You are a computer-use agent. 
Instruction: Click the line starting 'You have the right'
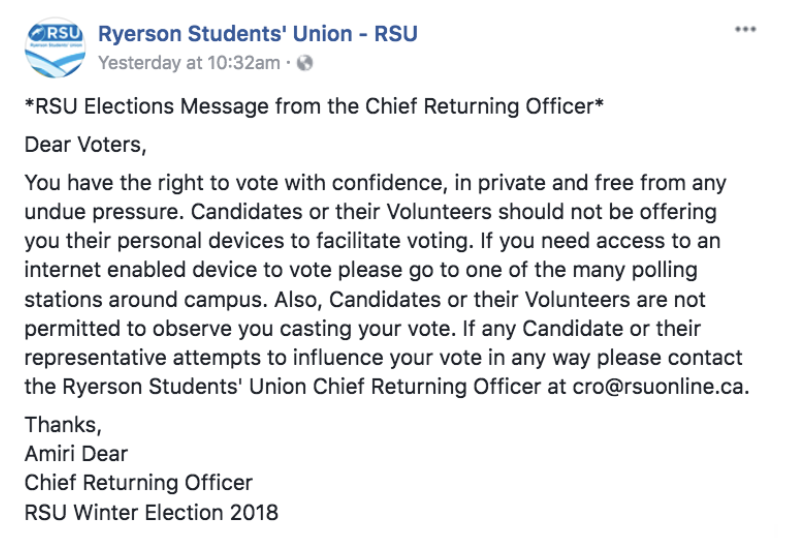point(375,183)
